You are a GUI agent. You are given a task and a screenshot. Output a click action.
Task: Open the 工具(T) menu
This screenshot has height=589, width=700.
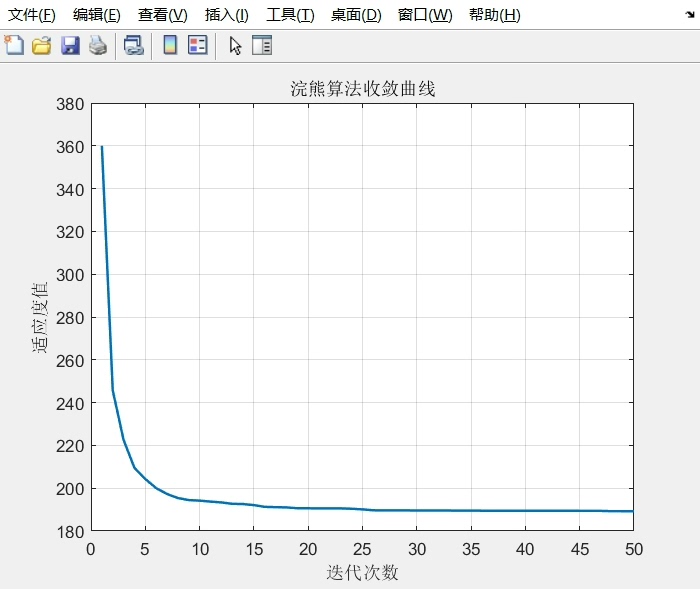click(x=290, y=15)
